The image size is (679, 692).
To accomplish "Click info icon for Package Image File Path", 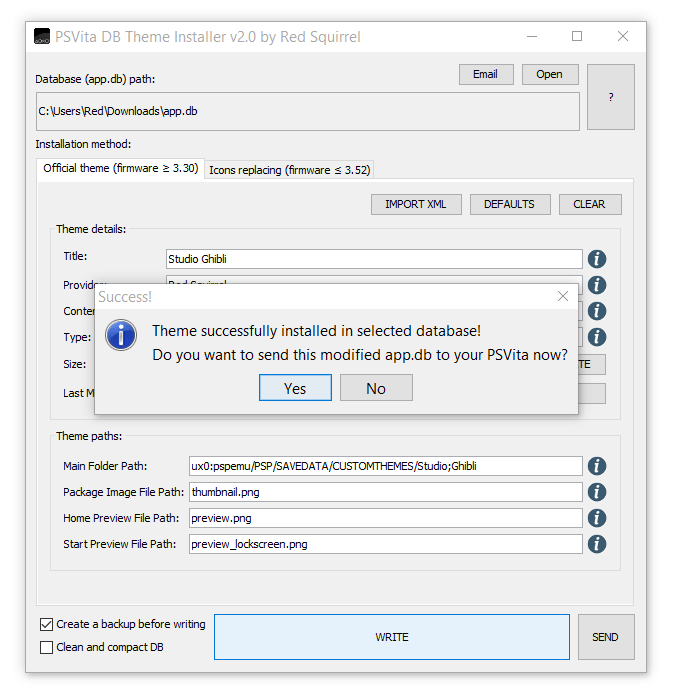I will tap(597, 492).
